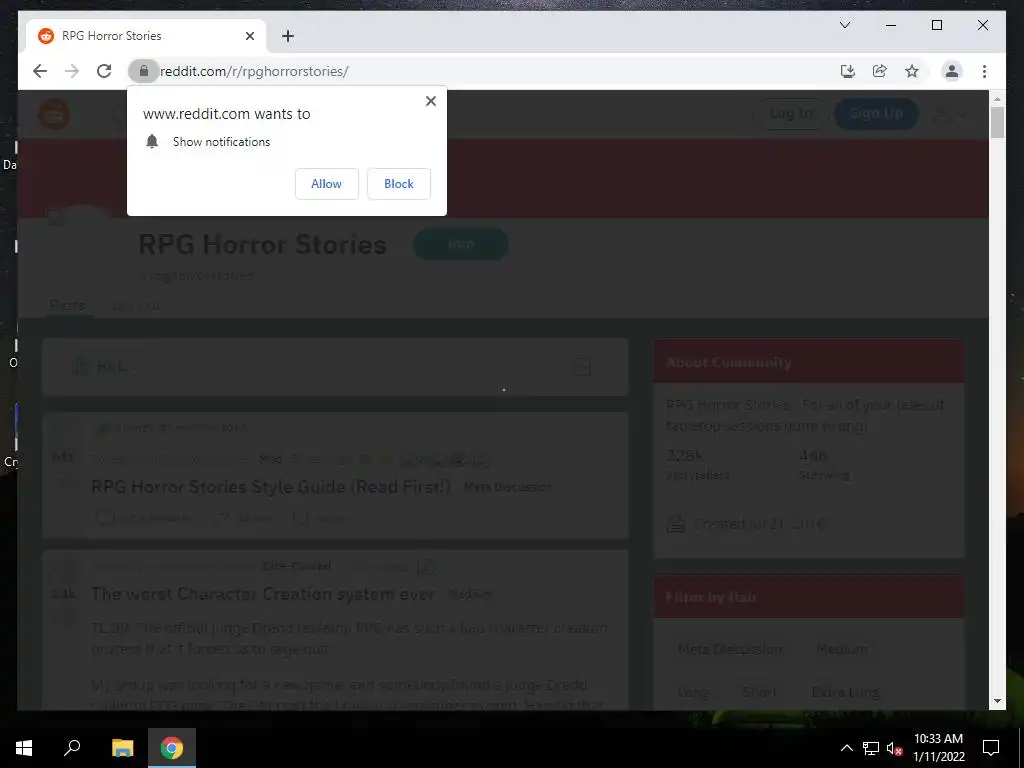This screenshot has height=768, width=1024.
Task: Open the Windows notification center
Action: (991, 748)
